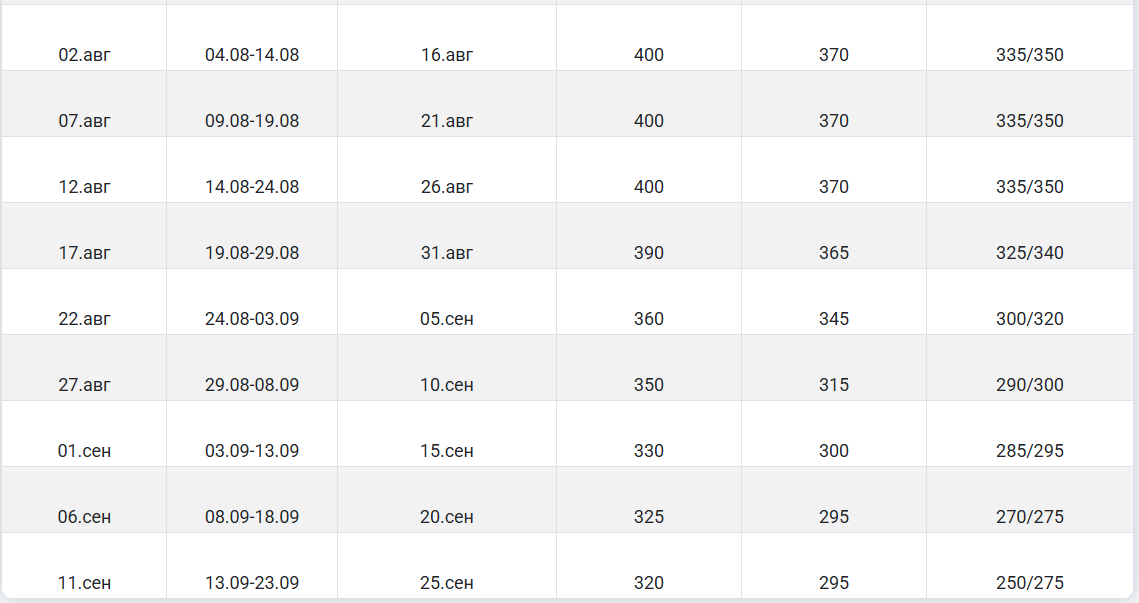
Task: Click the 27.авг date cell
Action: pos(84,385)
